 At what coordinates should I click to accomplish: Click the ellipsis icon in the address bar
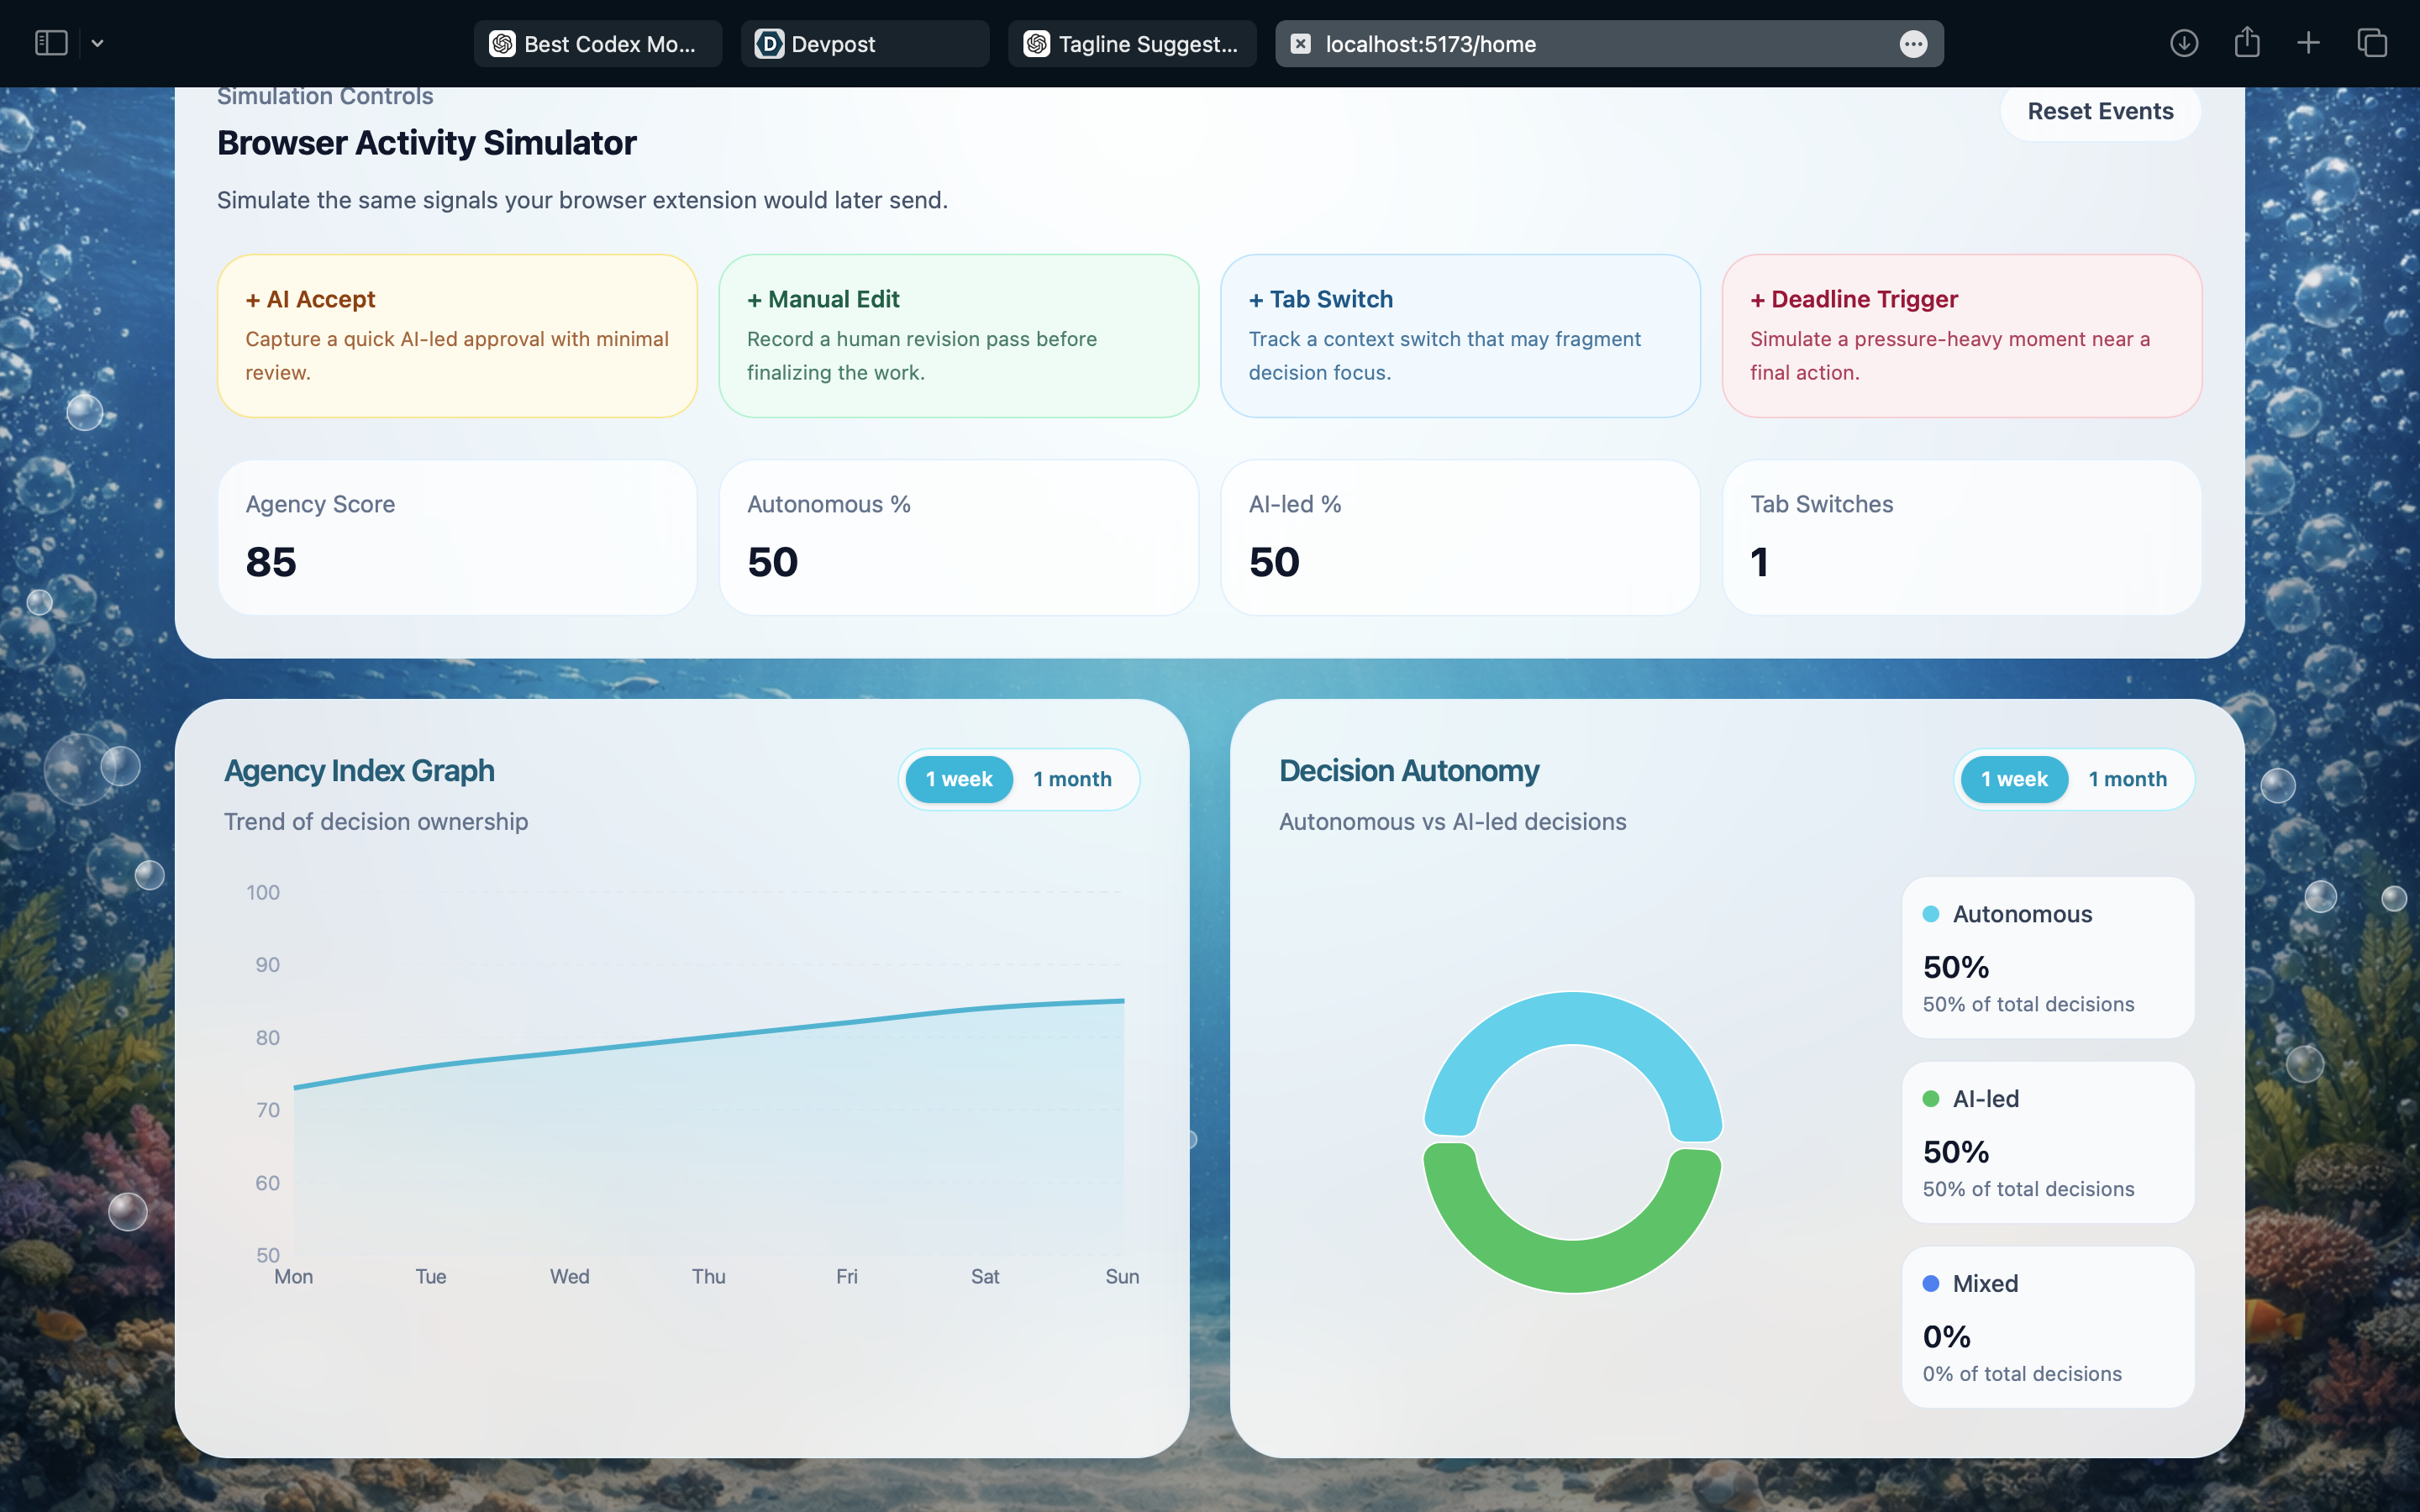[x=1913, y=44]
